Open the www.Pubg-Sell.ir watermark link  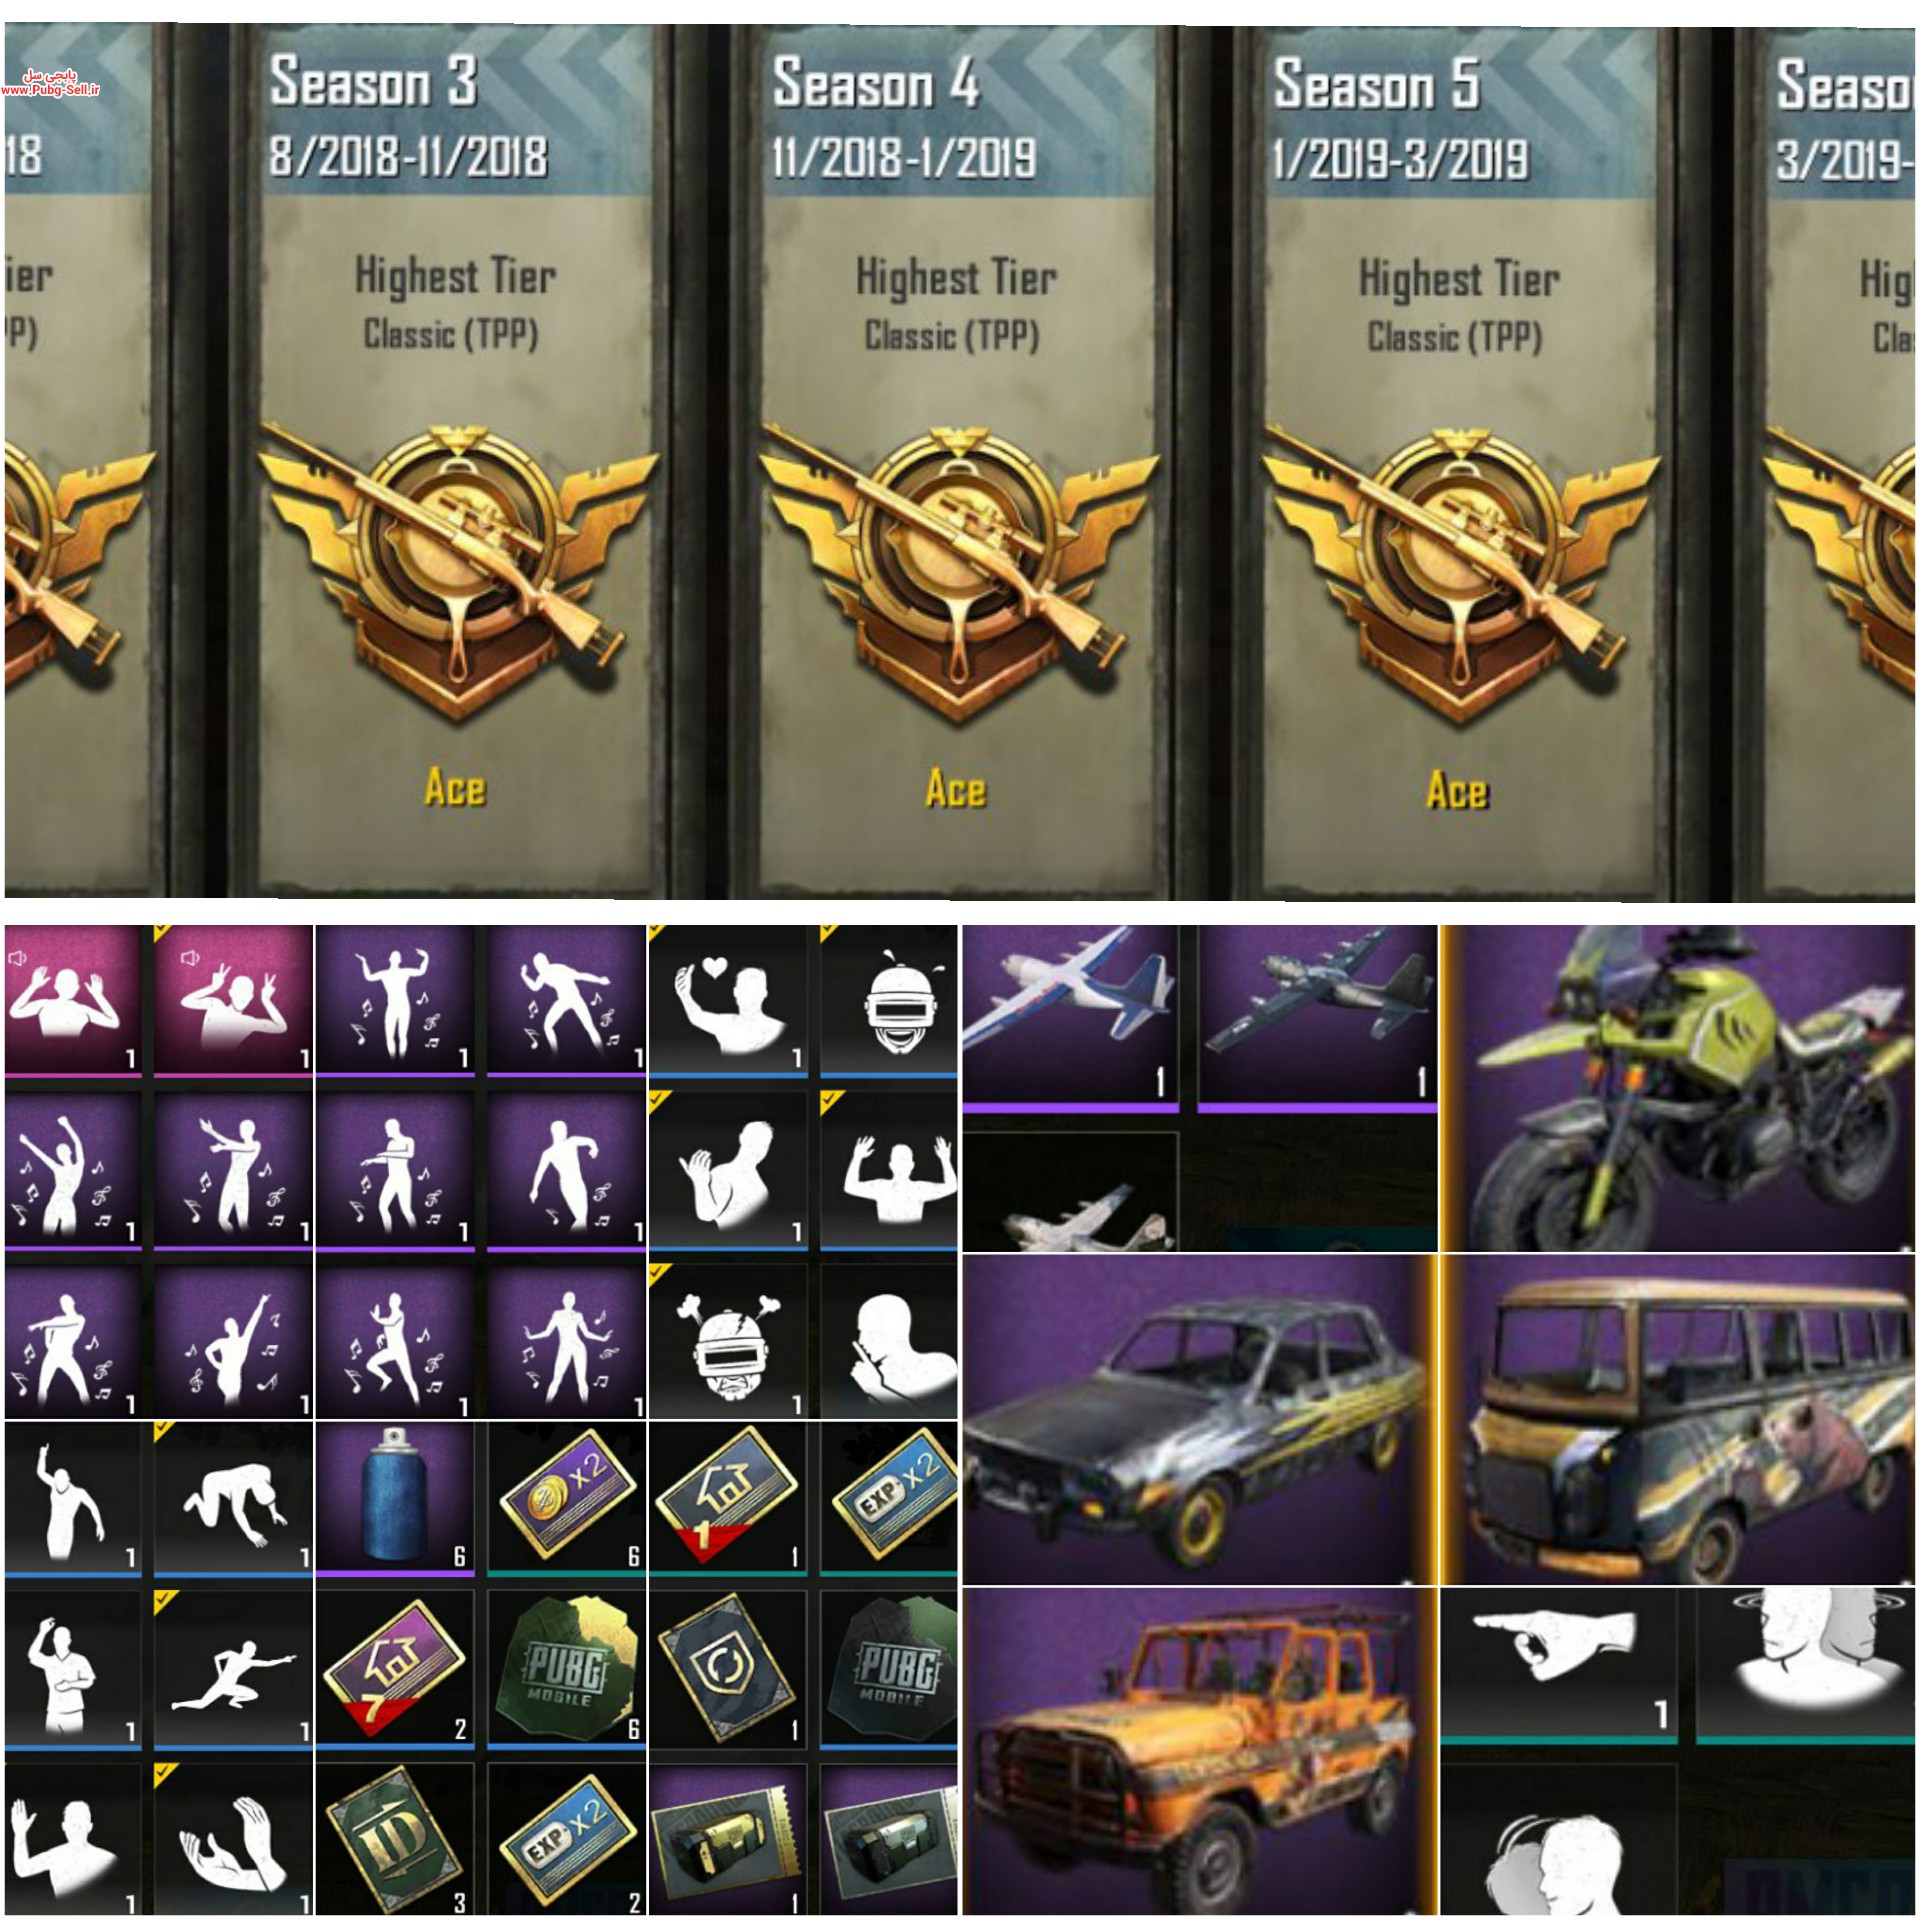50,89
